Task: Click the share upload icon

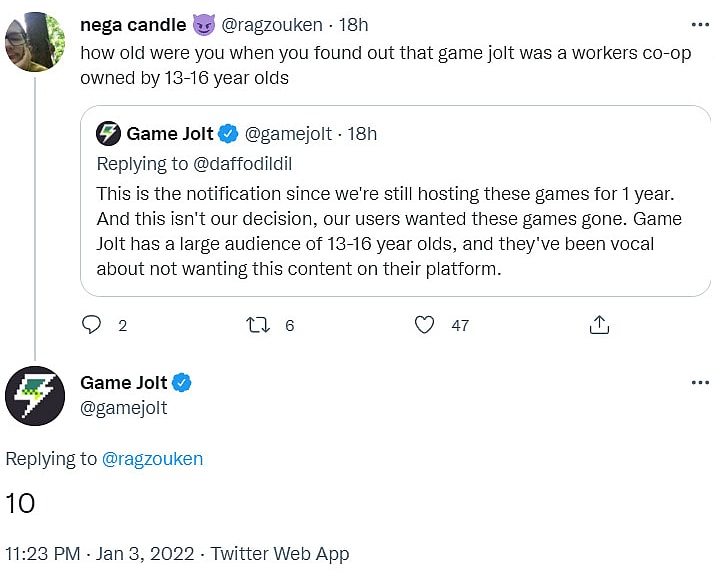Action: 599,325
